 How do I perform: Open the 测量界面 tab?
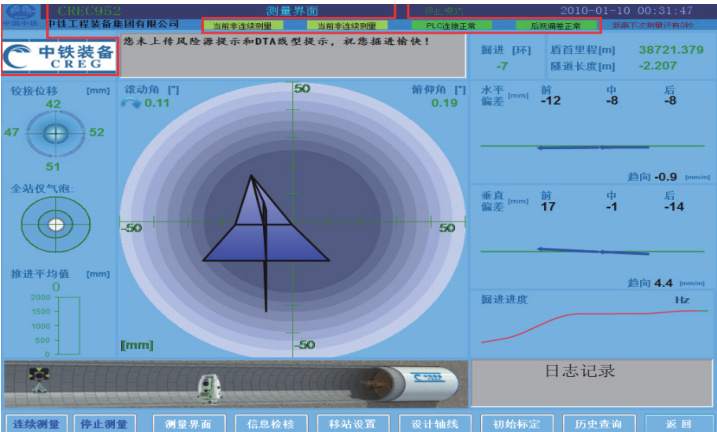(188, 423)
